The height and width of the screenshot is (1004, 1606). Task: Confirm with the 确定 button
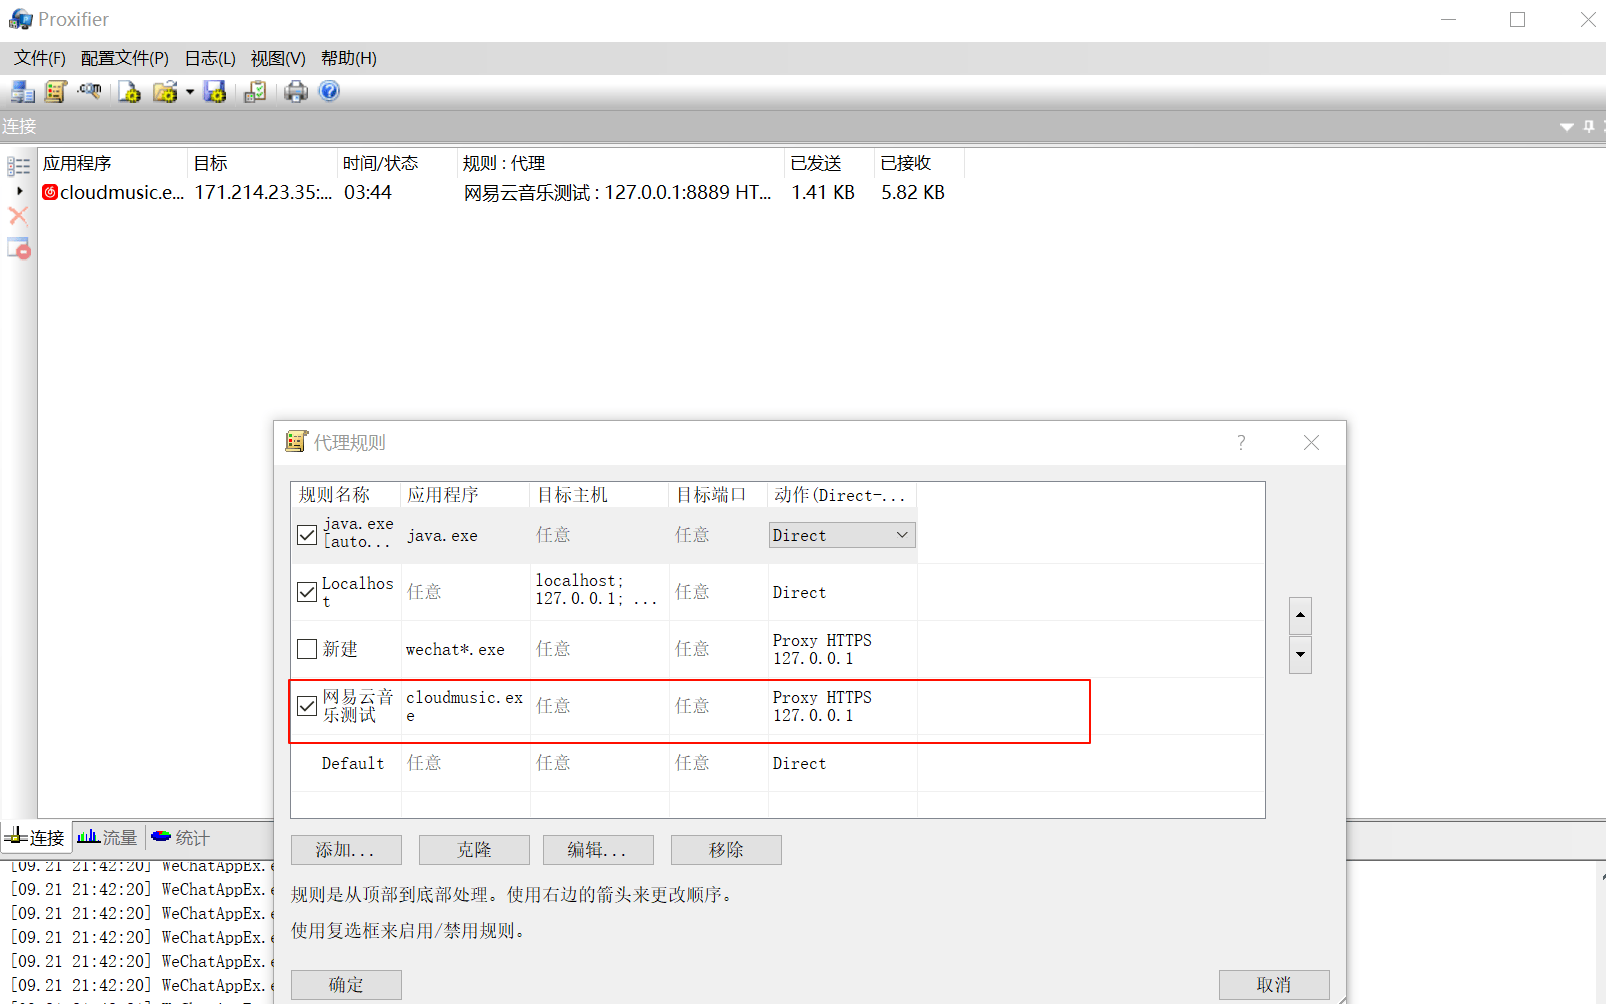click(x=346, y=985)
